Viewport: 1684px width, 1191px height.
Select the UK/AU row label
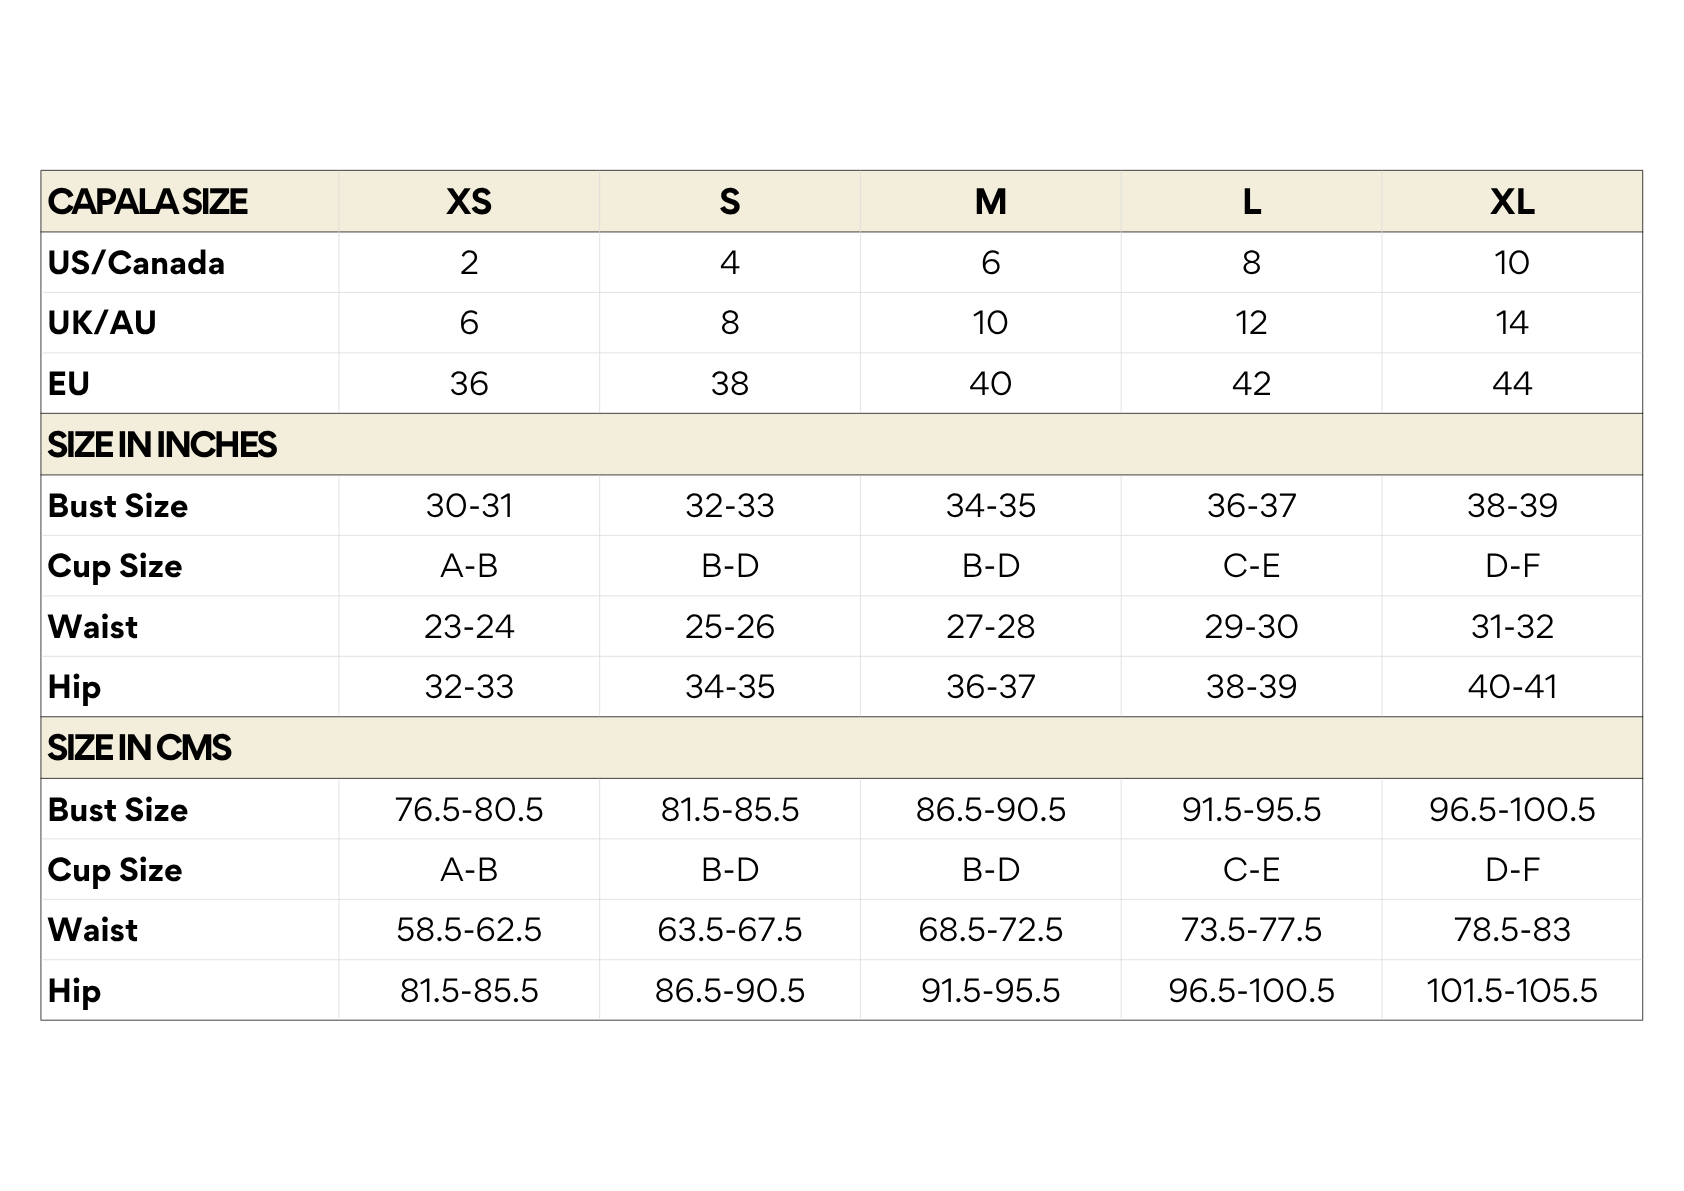(x=102, y=323)
